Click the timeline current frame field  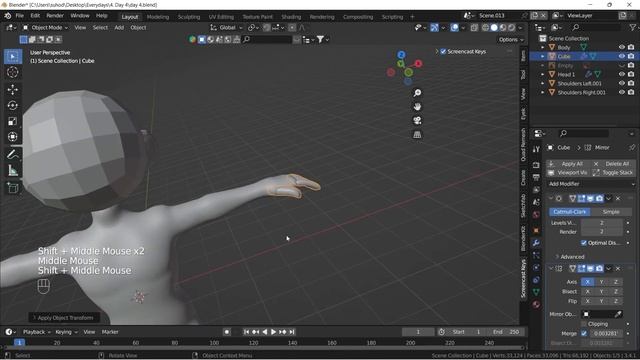point(418,332)
